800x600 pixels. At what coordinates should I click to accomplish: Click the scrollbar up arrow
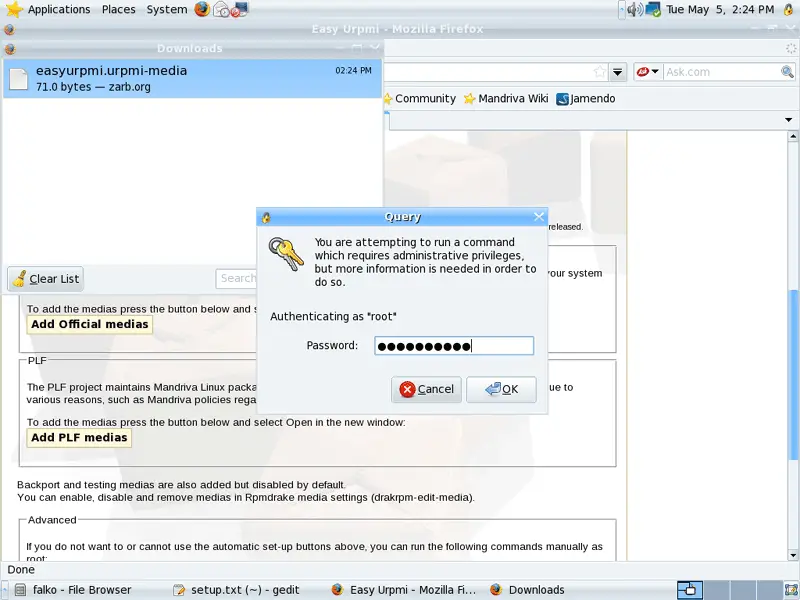click(792, 136)
